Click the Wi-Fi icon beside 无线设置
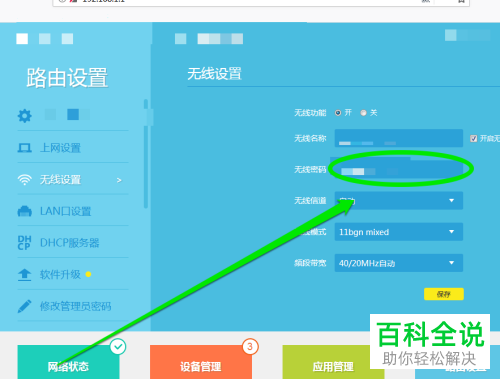 (24, 180)
